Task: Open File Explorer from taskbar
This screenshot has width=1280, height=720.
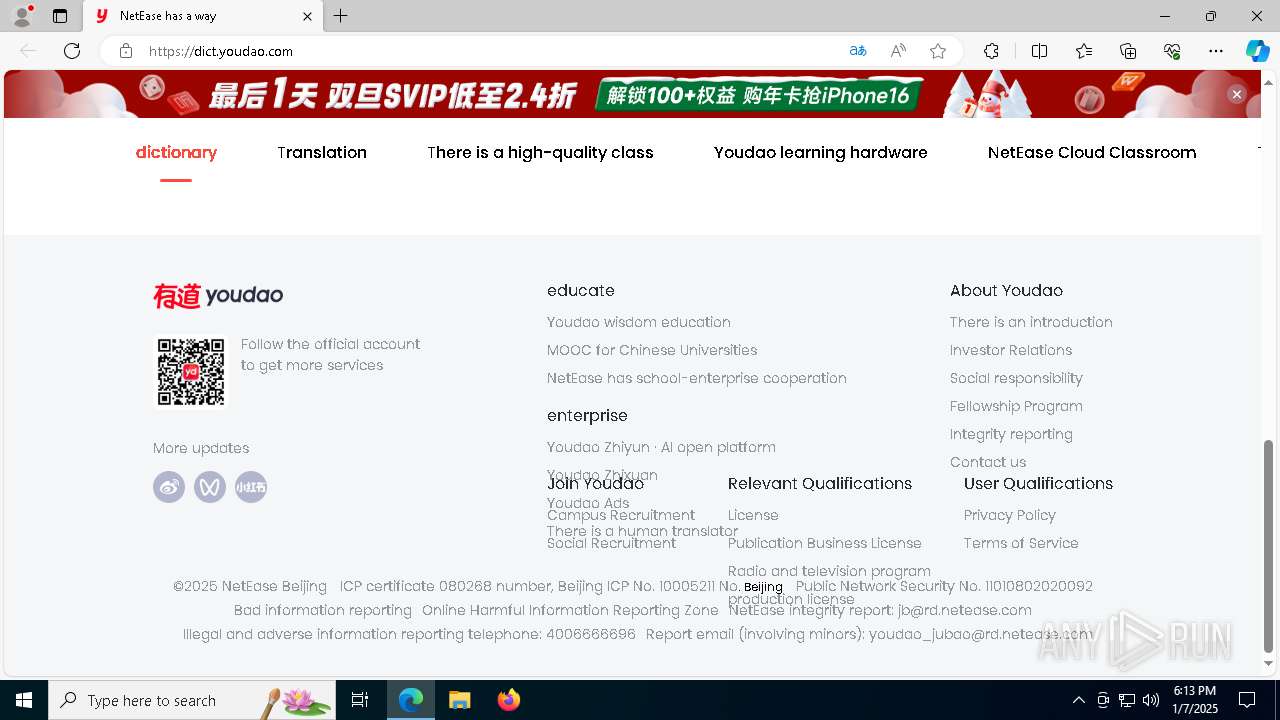Action: (459, 700)
